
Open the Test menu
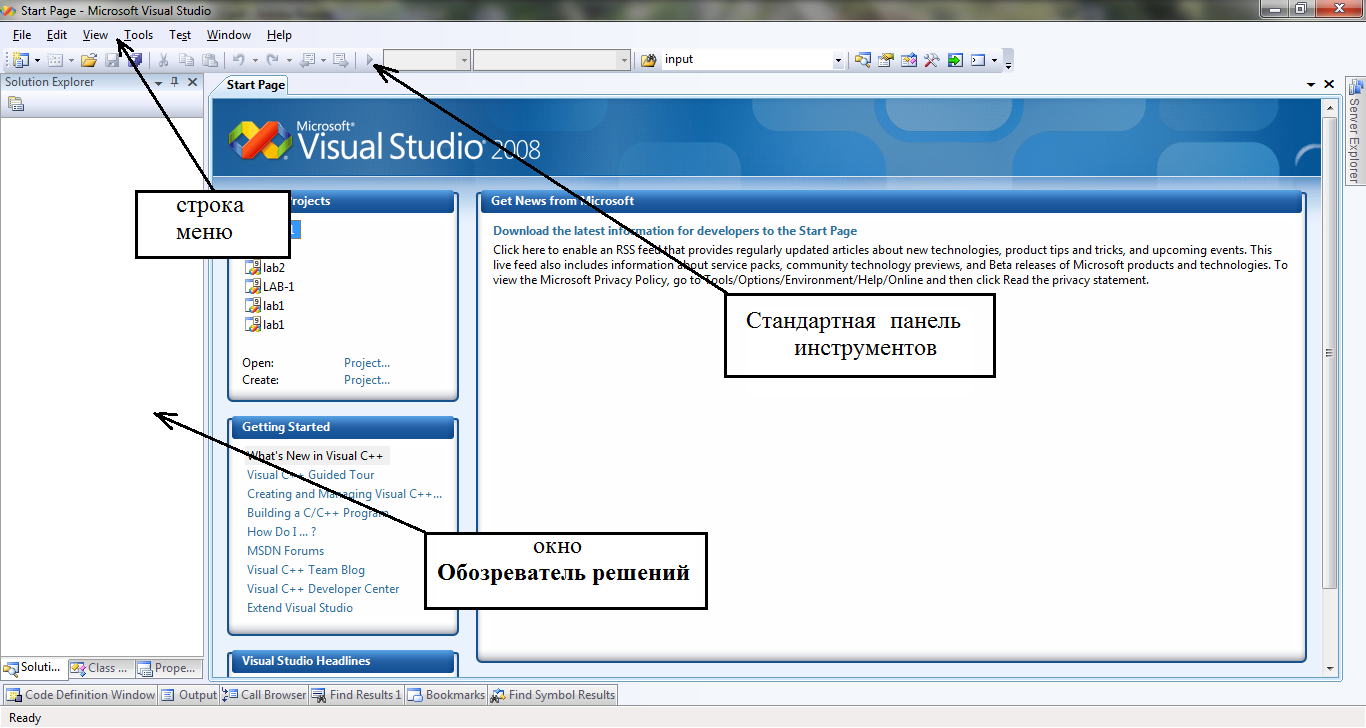point(180,35)
